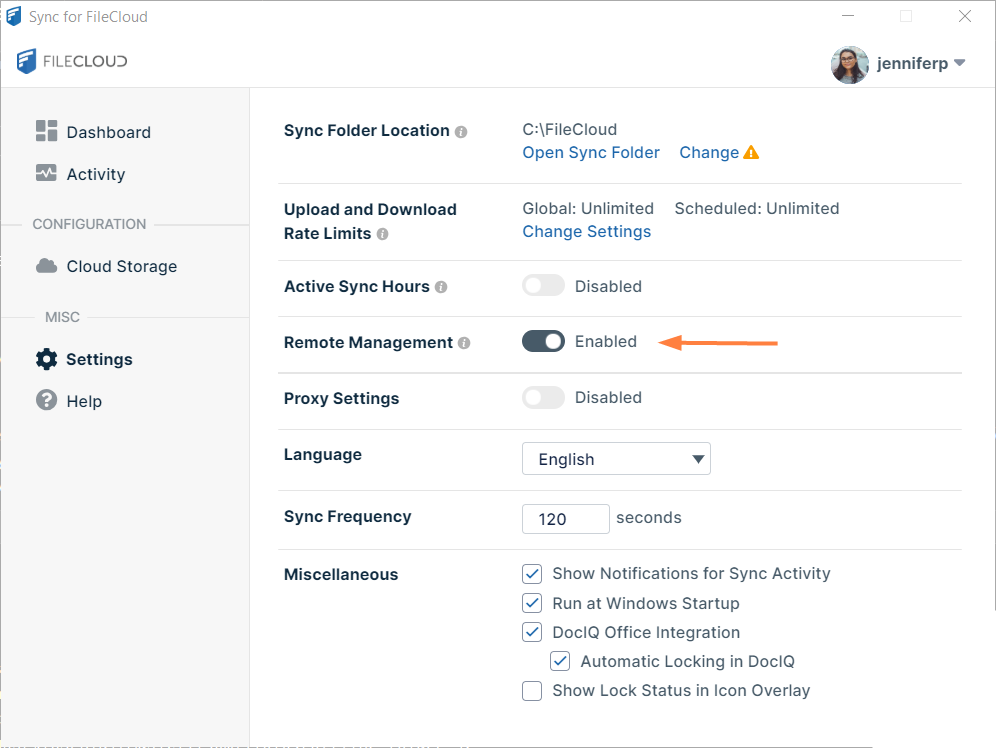996x748 pixels.
Task: Uncheck Automatic Locking in DocIQ
Action: 560,662
